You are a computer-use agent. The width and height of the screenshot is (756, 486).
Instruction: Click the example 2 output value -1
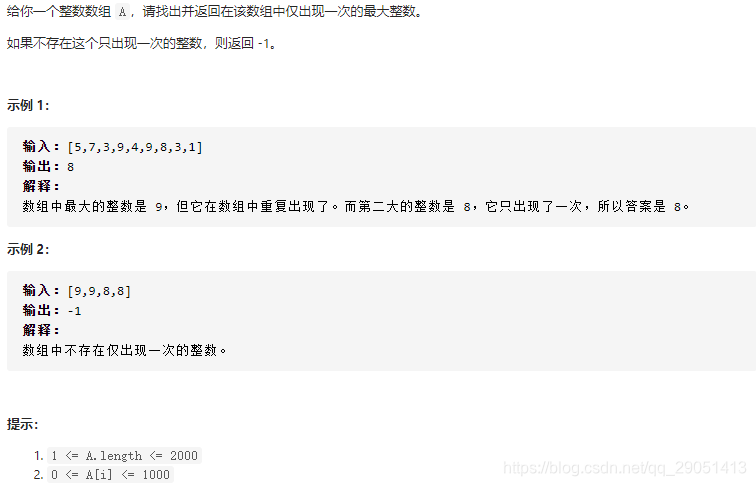pos(74,311)
